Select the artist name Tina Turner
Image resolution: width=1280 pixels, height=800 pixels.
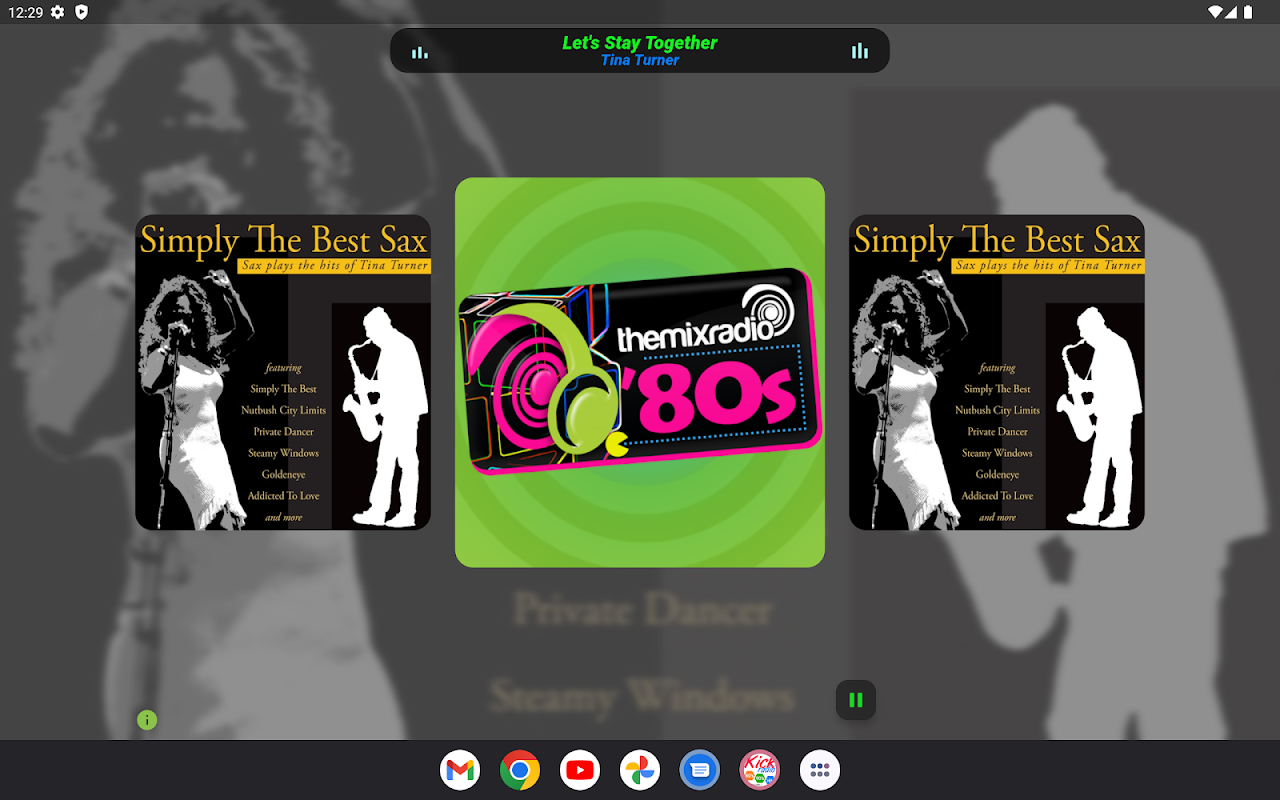pos(640,60)
